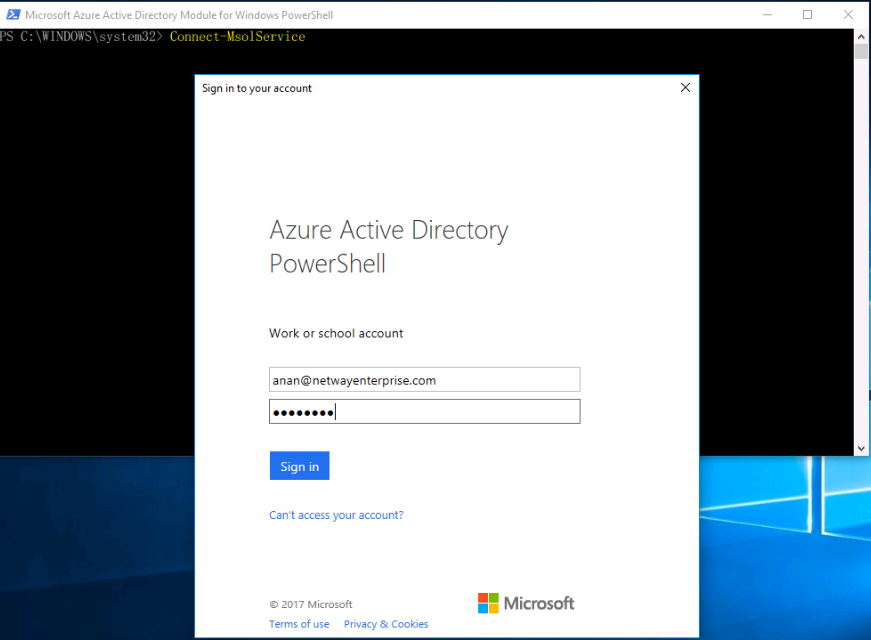This screenshot has height=640, width=871.
Task: Click the Sign in to your account title
Action: coord(257,88)
